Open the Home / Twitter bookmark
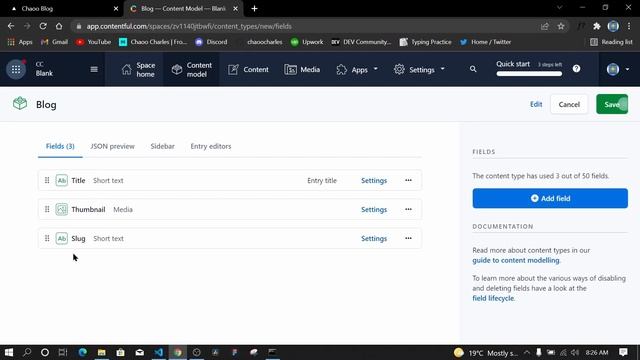This screenshot has height=360, width=640. click(x=485, y=42)
